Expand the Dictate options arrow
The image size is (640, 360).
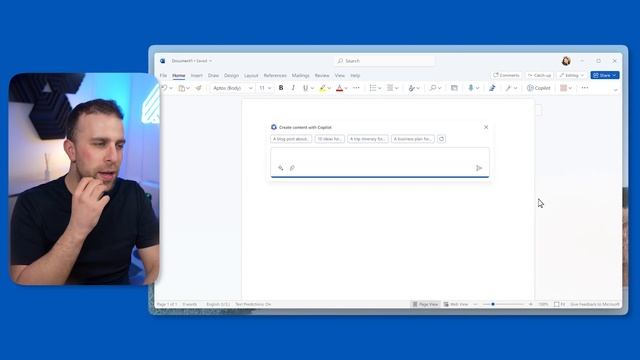(478, 88)
